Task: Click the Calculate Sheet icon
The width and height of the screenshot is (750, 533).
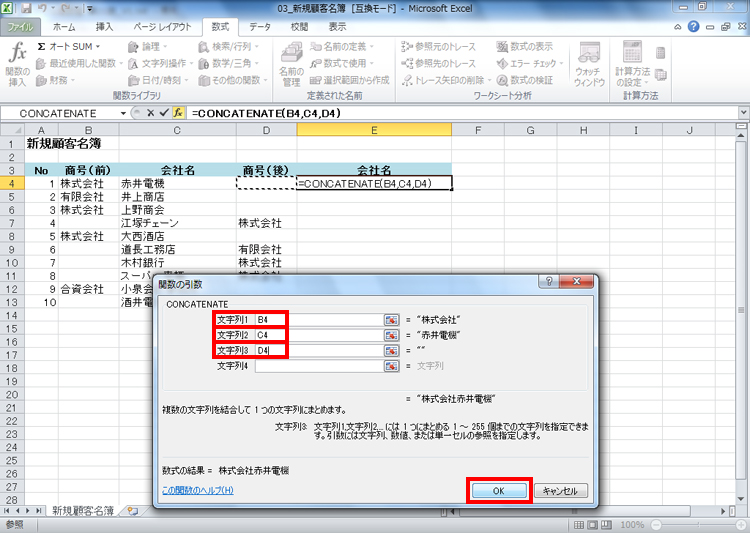Action: coord(661,74)
